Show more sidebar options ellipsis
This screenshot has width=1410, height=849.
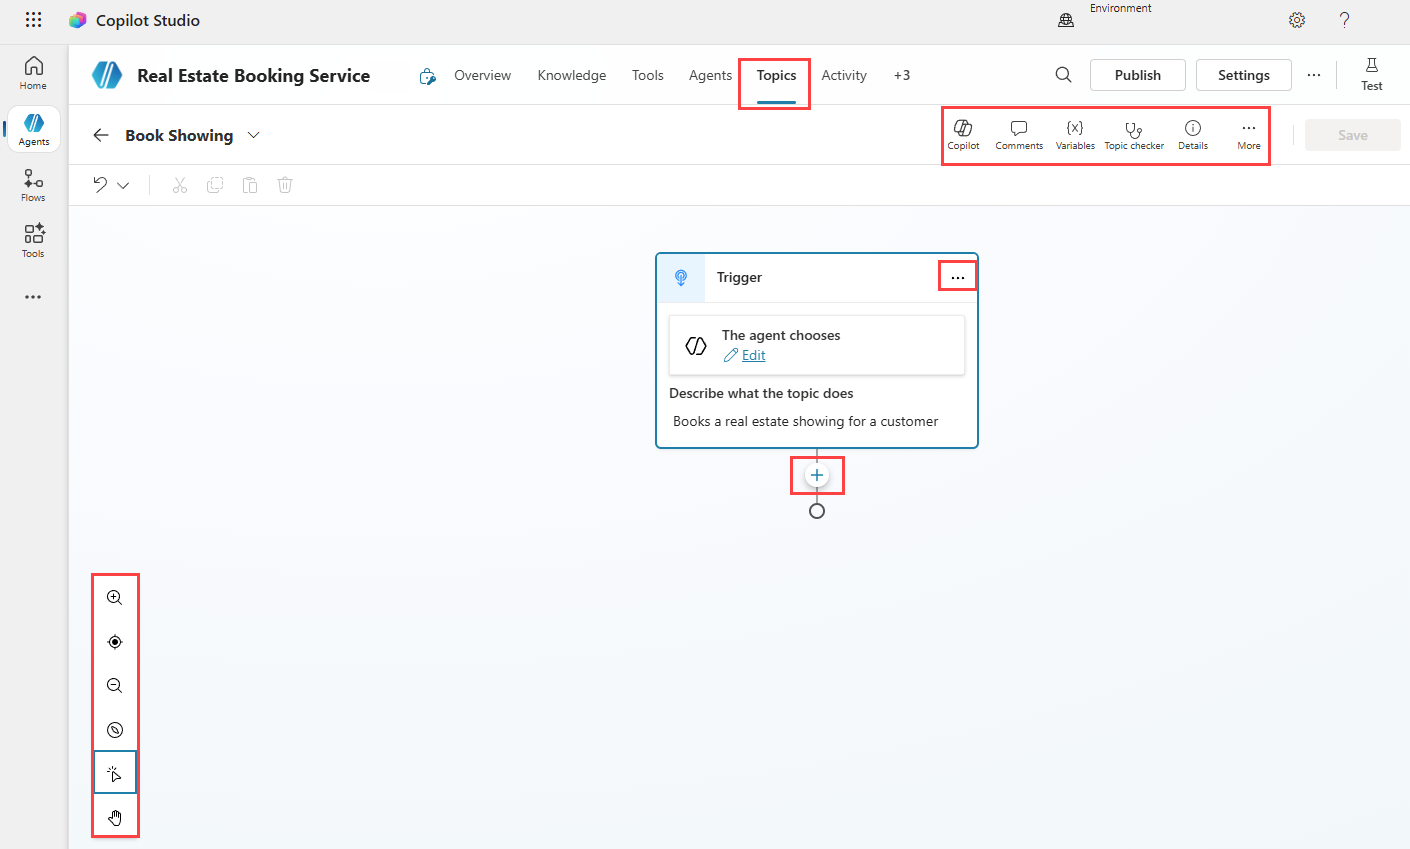tap(33, 297)
